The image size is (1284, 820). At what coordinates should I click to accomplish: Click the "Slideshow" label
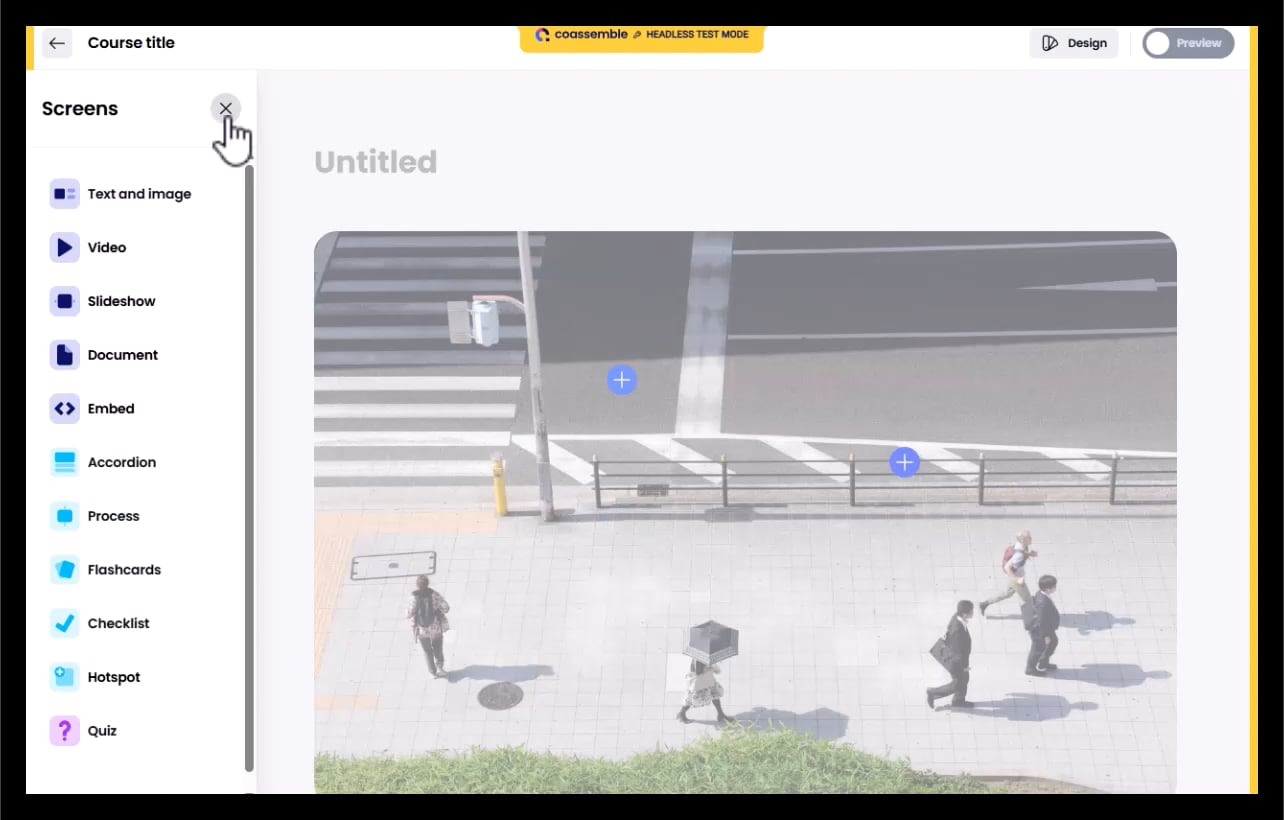(x=122, y=301)
